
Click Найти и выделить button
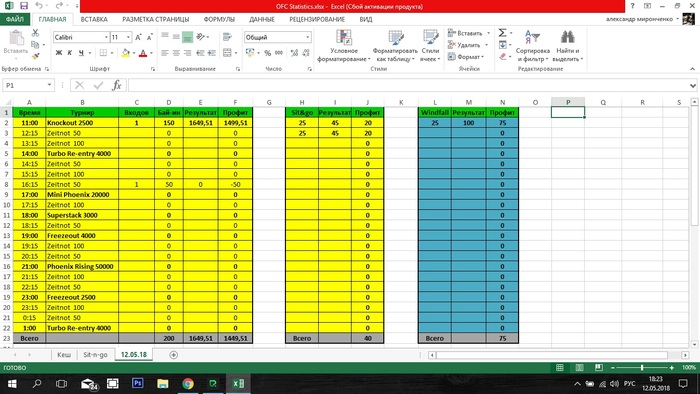pos(568,46)
